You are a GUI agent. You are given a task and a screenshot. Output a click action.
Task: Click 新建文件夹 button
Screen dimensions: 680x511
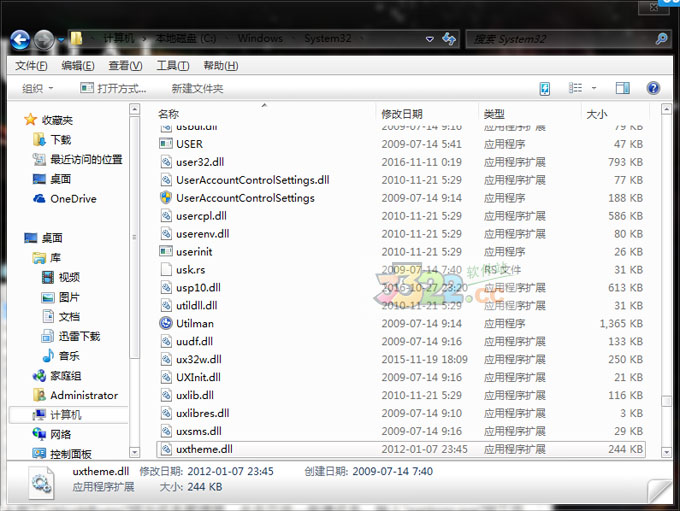click(197, 88)
